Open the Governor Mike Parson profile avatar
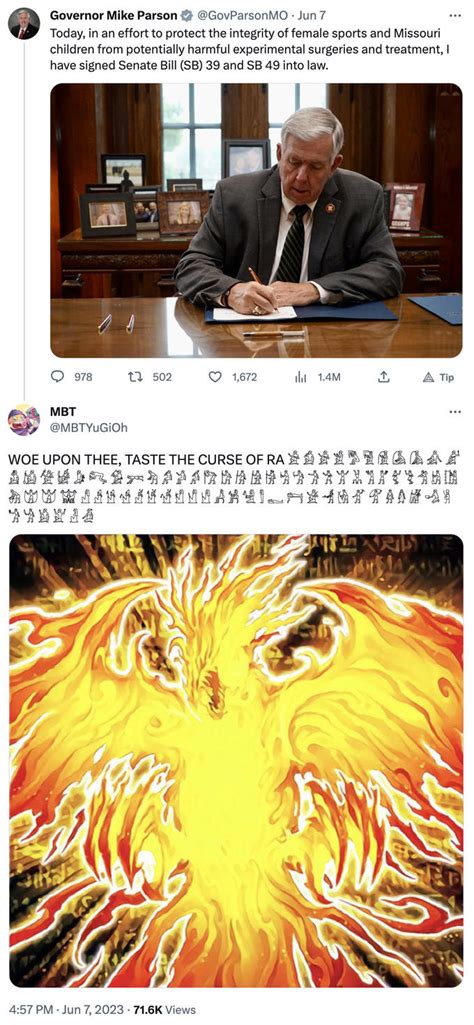This screenshot has width=474, height=1025. pos(24,24)
